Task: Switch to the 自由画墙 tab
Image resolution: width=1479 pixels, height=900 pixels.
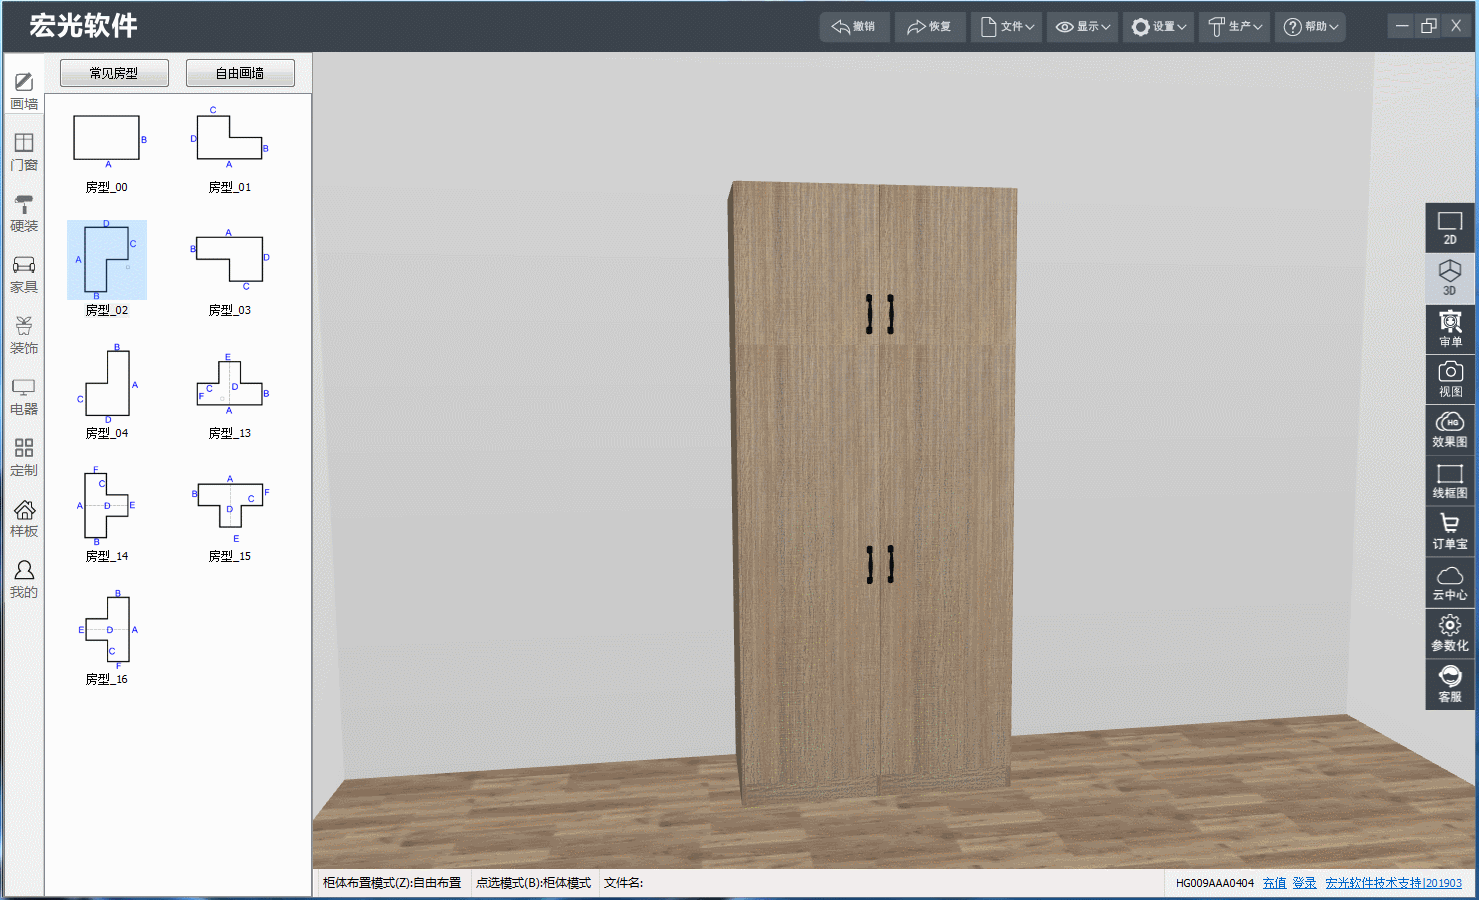Action: coord(240,73)
